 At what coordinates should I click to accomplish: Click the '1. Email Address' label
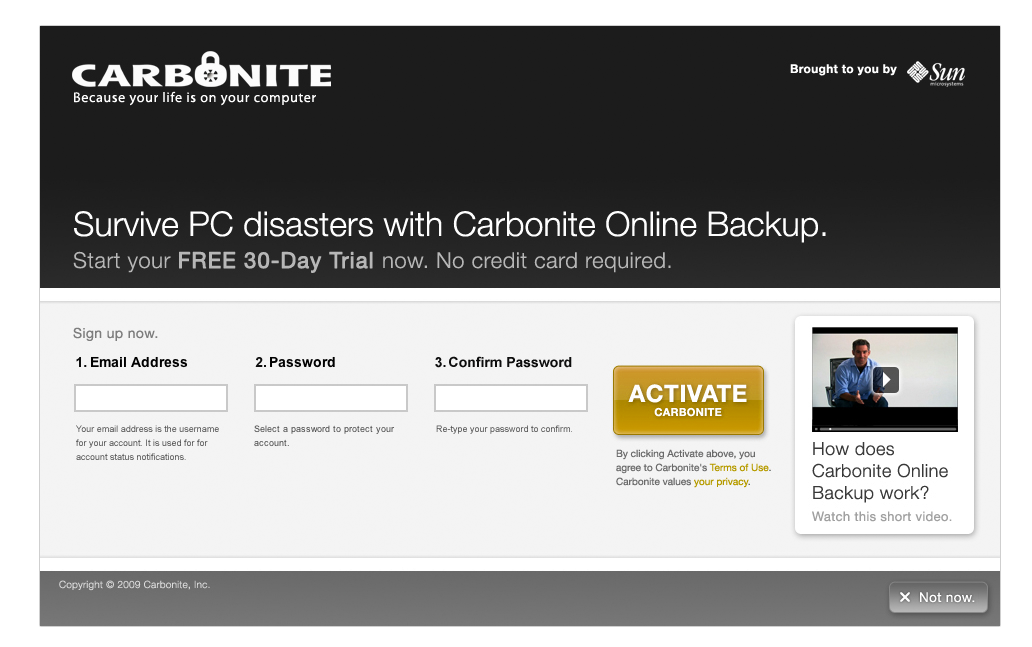(132, 362)
